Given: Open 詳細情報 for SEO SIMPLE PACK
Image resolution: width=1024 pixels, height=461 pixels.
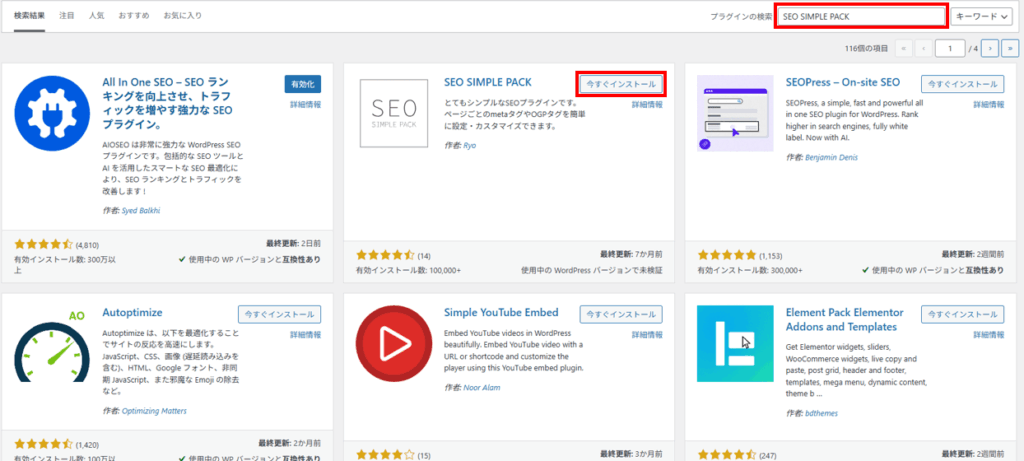Looking at the screenshot, I should 647,104.
